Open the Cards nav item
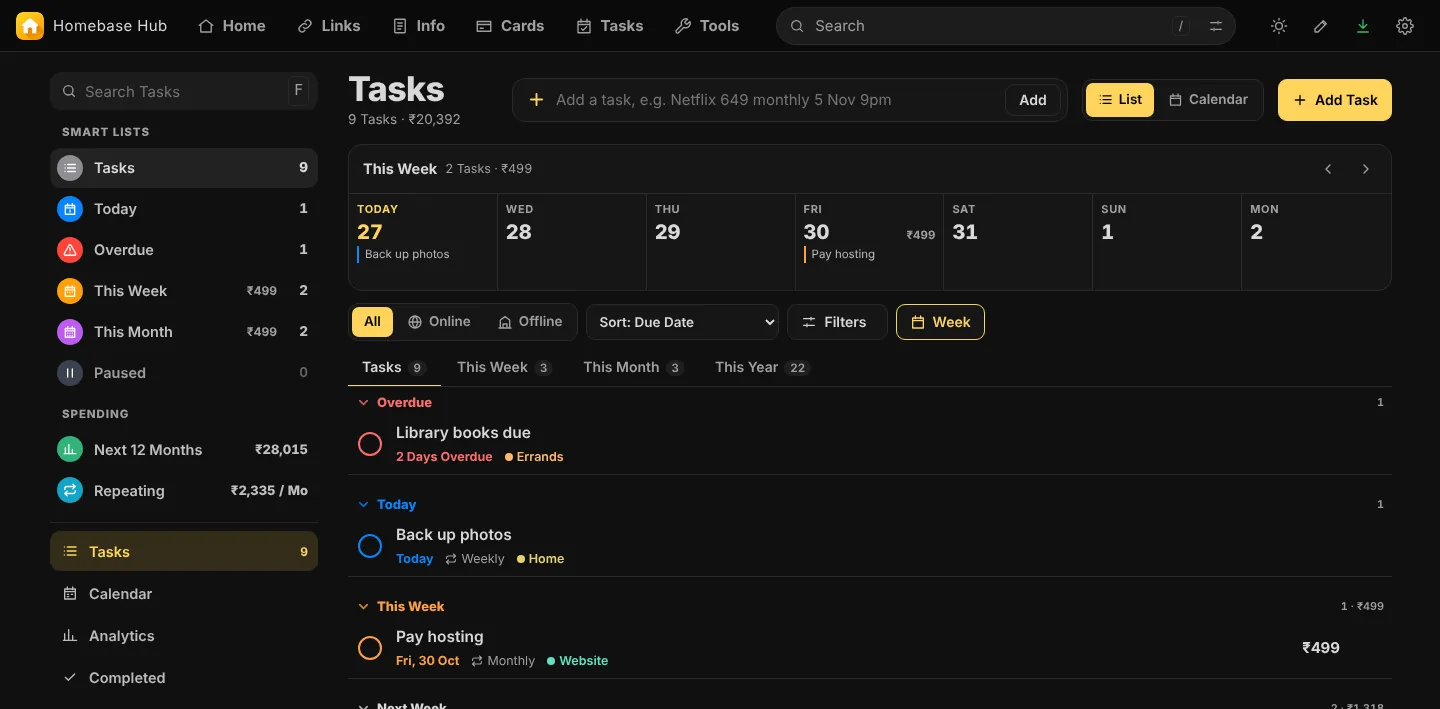This screenshot has width=1440, height=709. [x=510, y=26]
